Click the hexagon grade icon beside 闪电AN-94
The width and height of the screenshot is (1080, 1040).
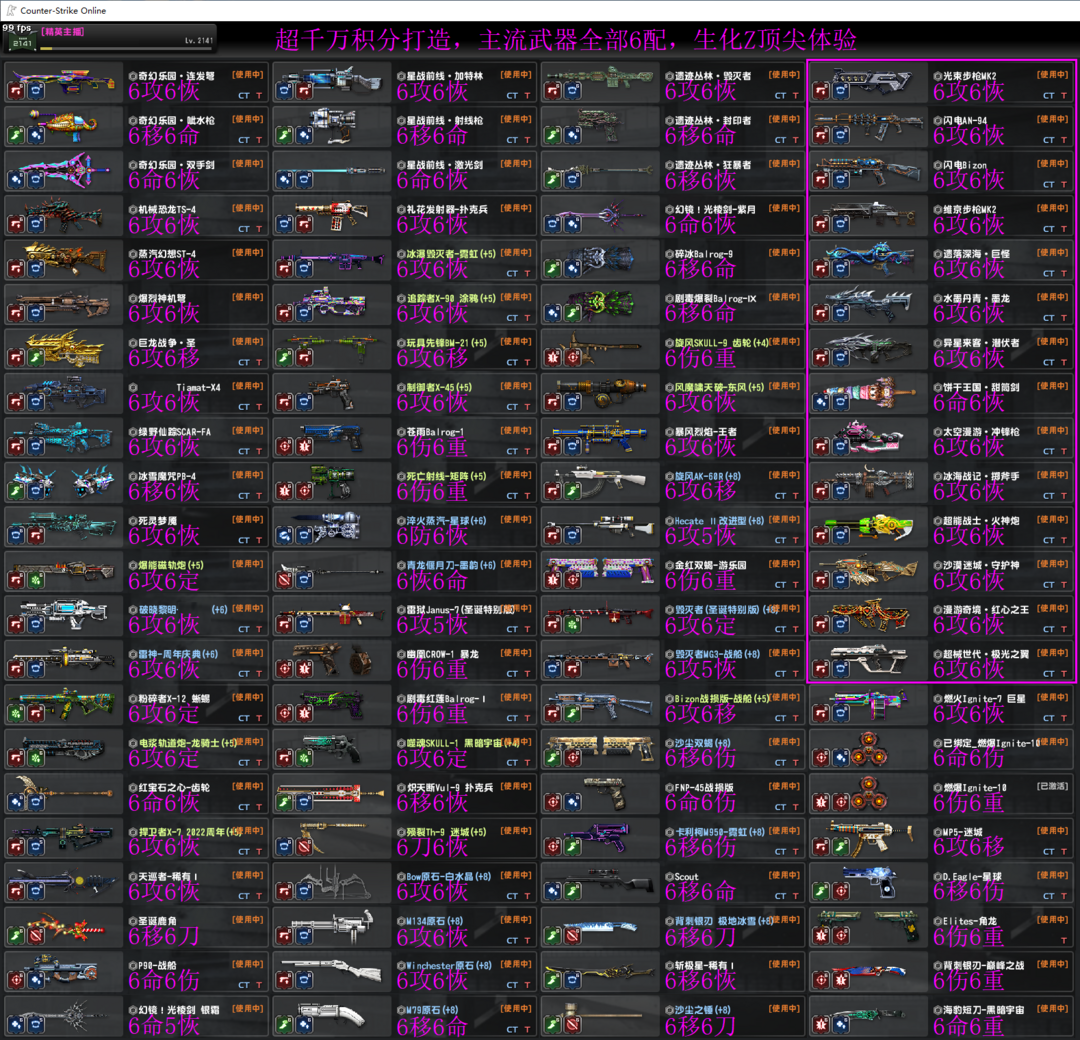[935, 120]
